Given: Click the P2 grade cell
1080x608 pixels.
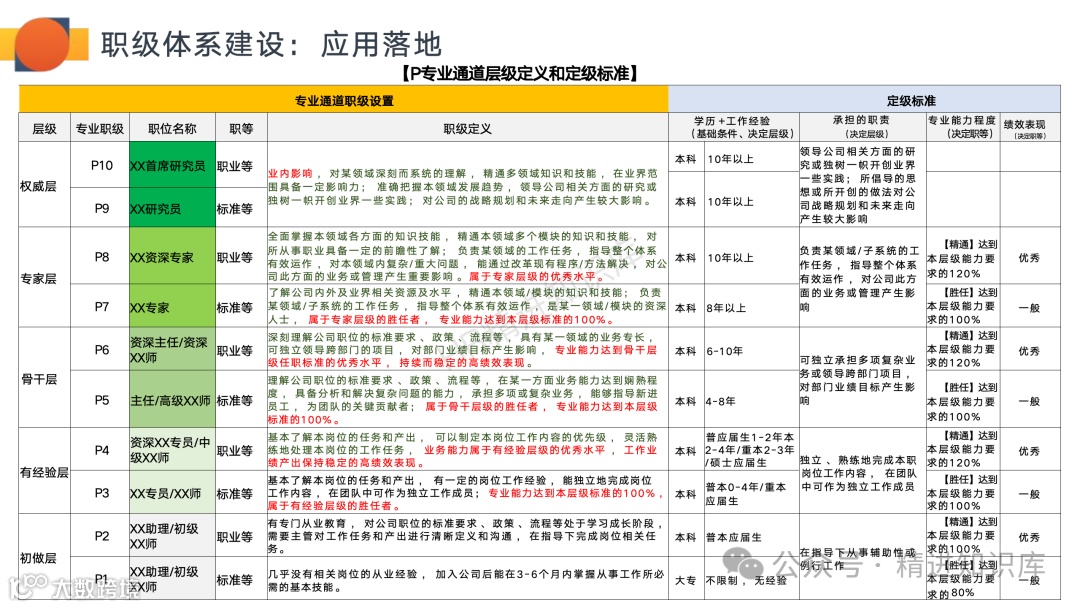Looking at the screenshot, I should pos(101,536).
